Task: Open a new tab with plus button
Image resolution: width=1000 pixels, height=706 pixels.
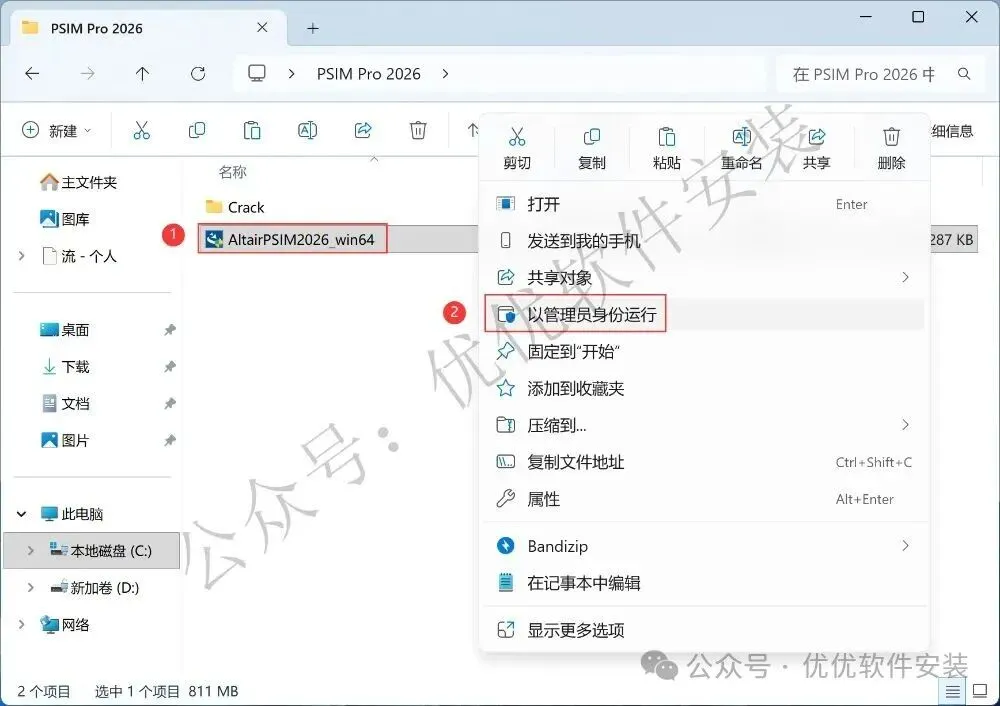Action: (312, 28)
